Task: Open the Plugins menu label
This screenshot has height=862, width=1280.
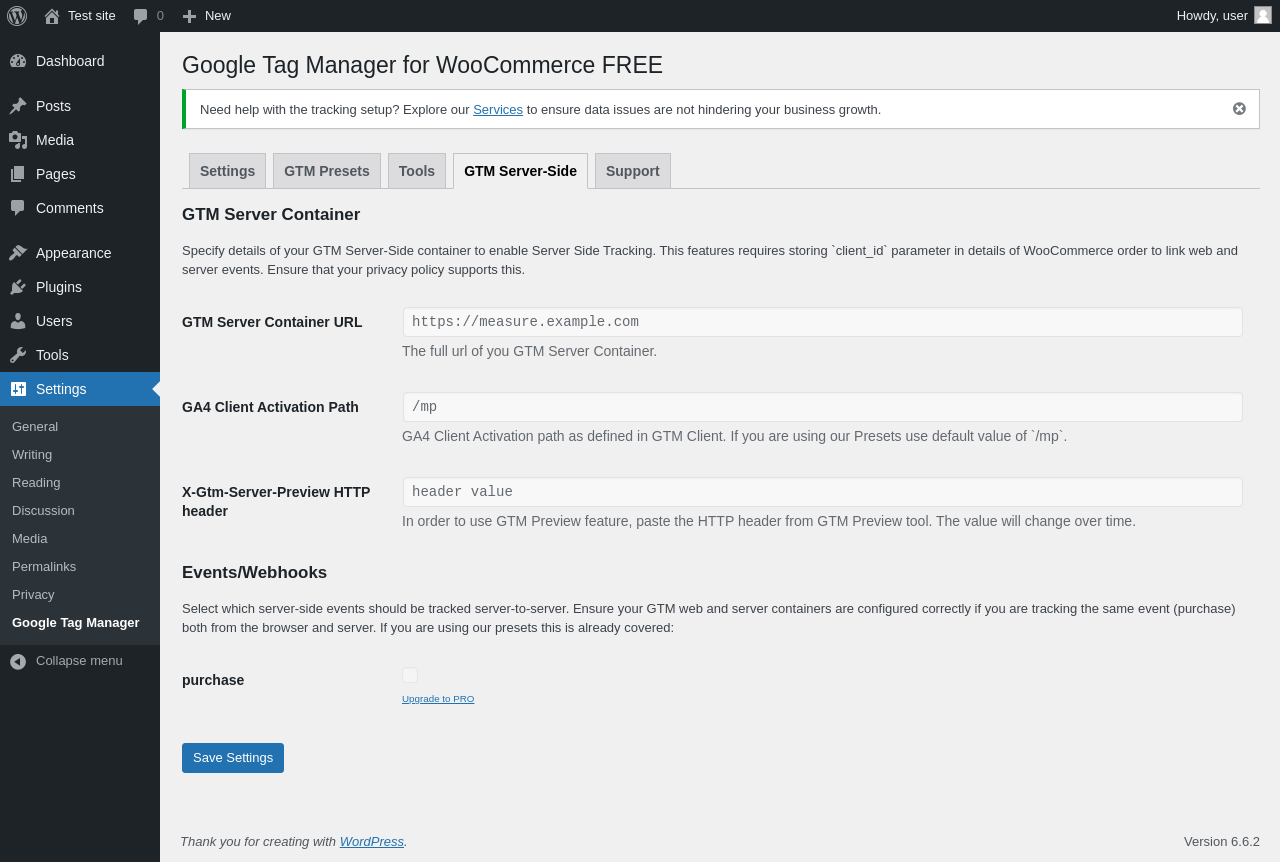Action: pyautogui.click(x=59, y=287)
